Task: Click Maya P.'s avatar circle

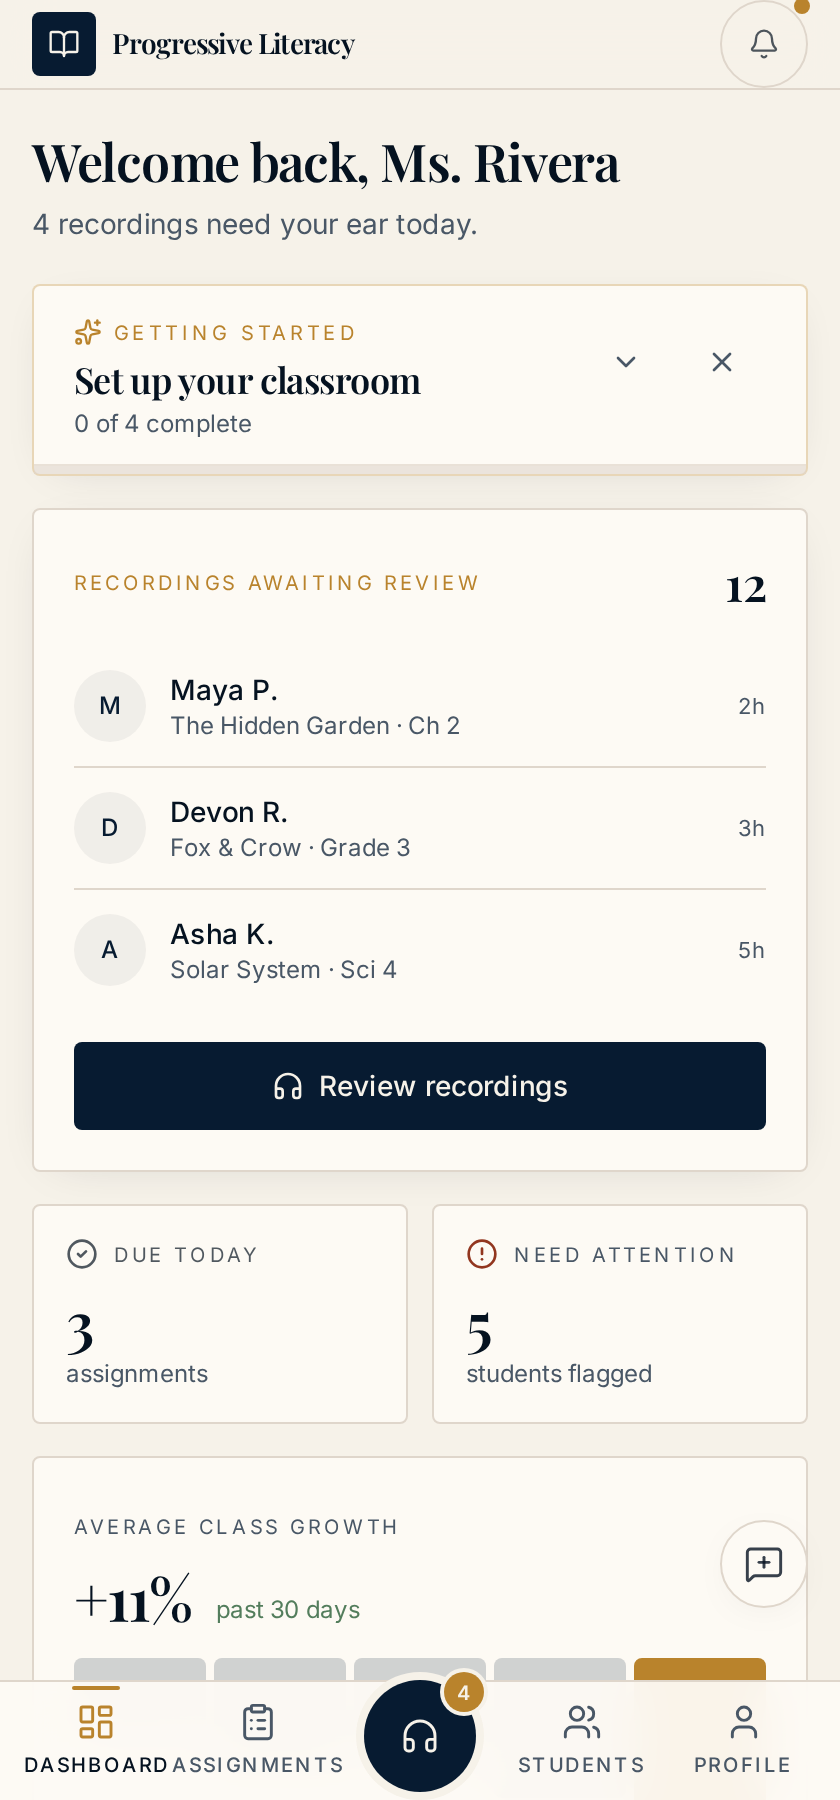Action: [x=110, y=706]
